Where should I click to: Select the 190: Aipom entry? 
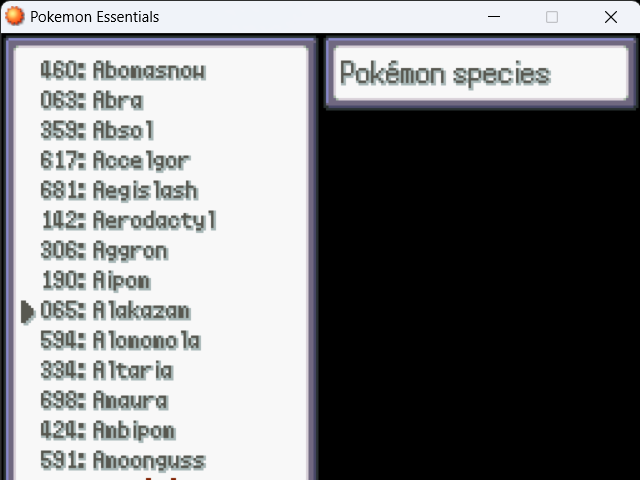pos(96,281)
